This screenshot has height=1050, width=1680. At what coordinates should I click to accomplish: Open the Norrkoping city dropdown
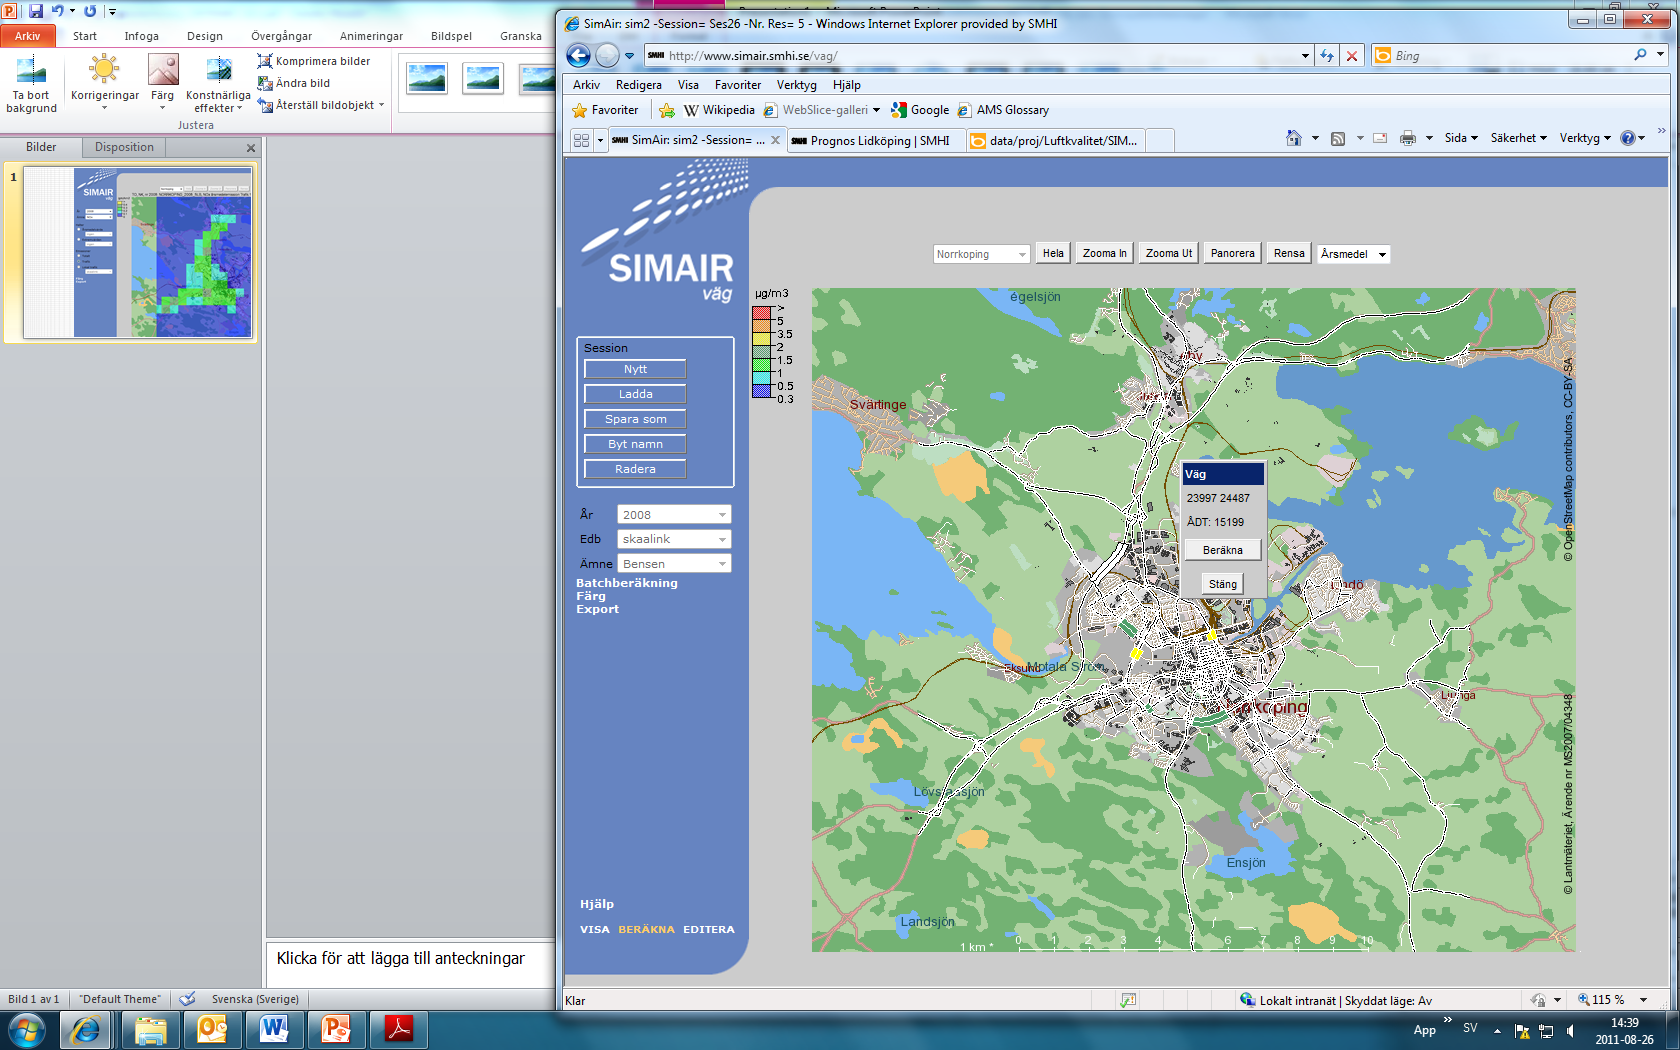981,254
